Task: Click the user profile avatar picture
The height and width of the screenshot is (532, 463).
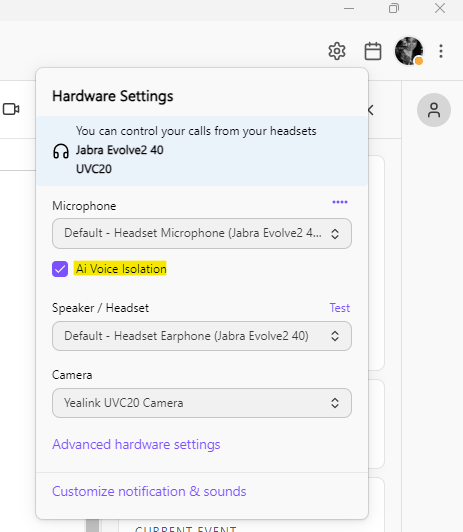Action: (x=409, y=51)
